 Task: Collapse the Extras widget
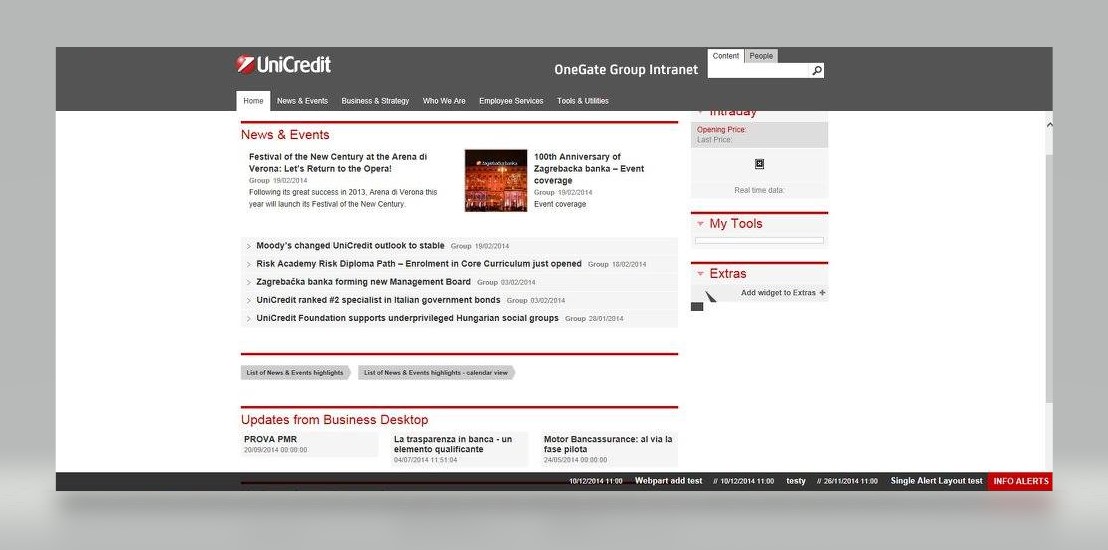[700, 274]
